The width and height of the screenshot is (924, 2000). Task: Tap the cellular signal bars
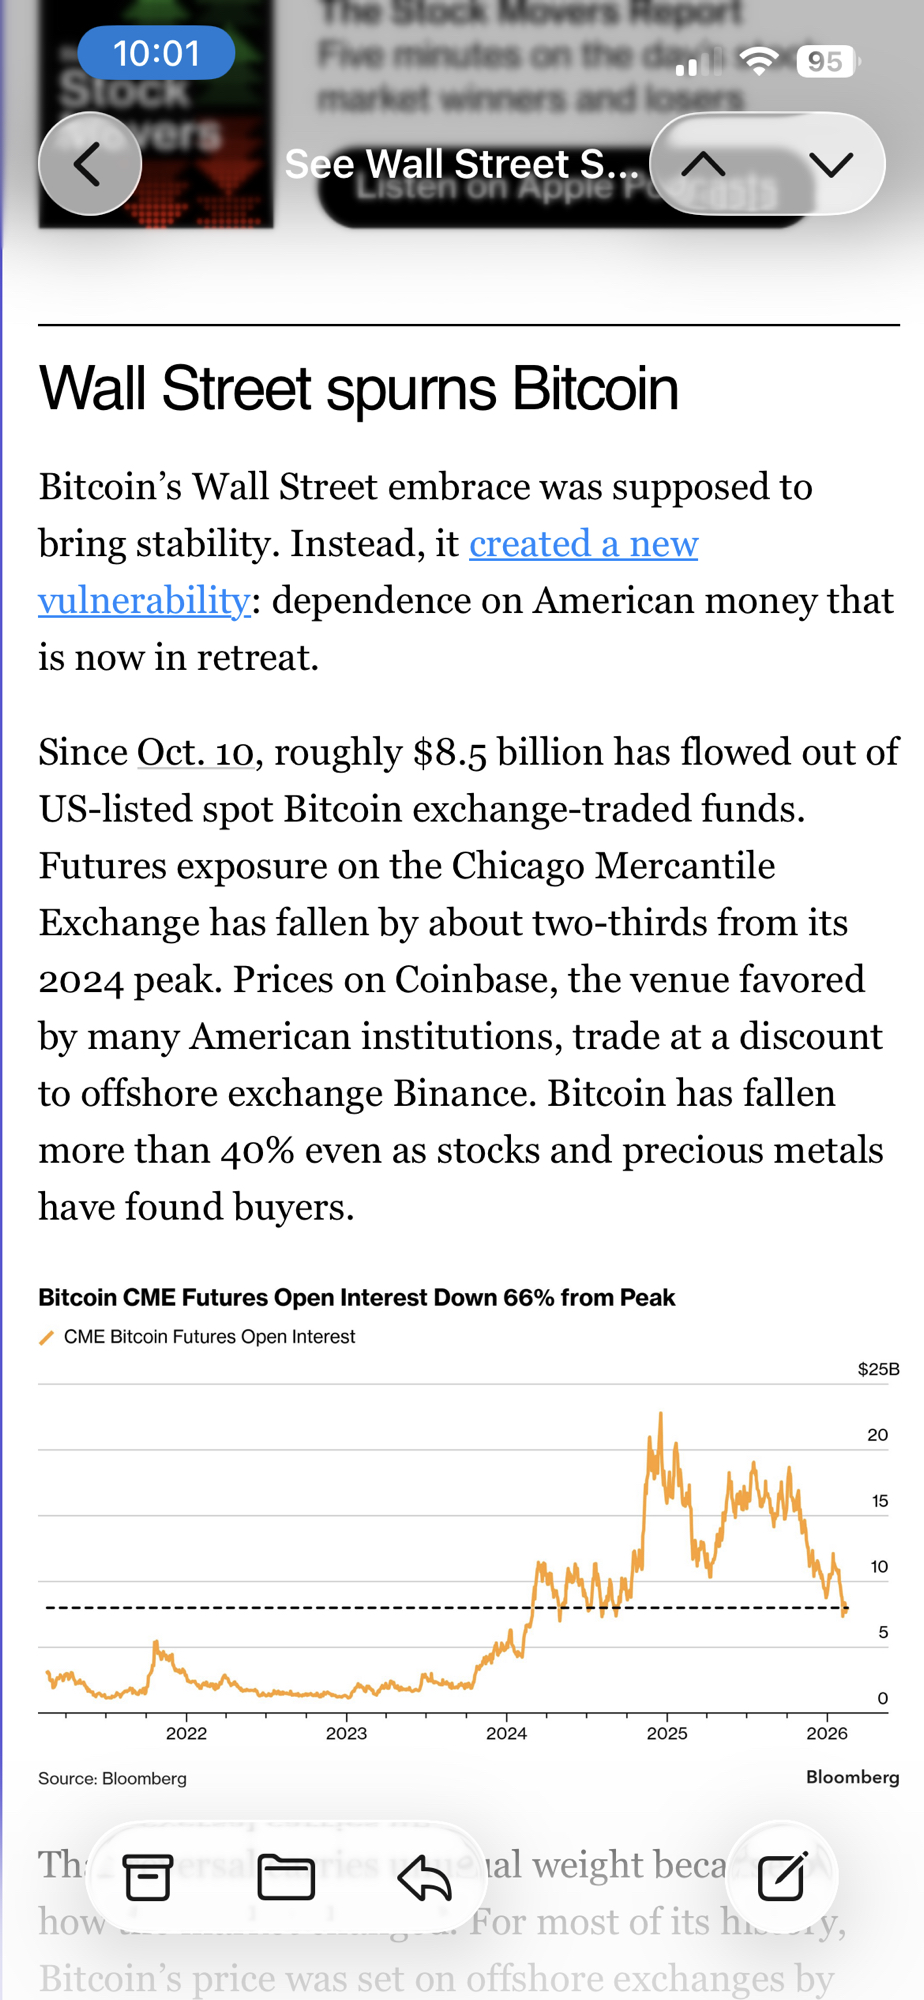pyautogui.click(x=697, y=63)
